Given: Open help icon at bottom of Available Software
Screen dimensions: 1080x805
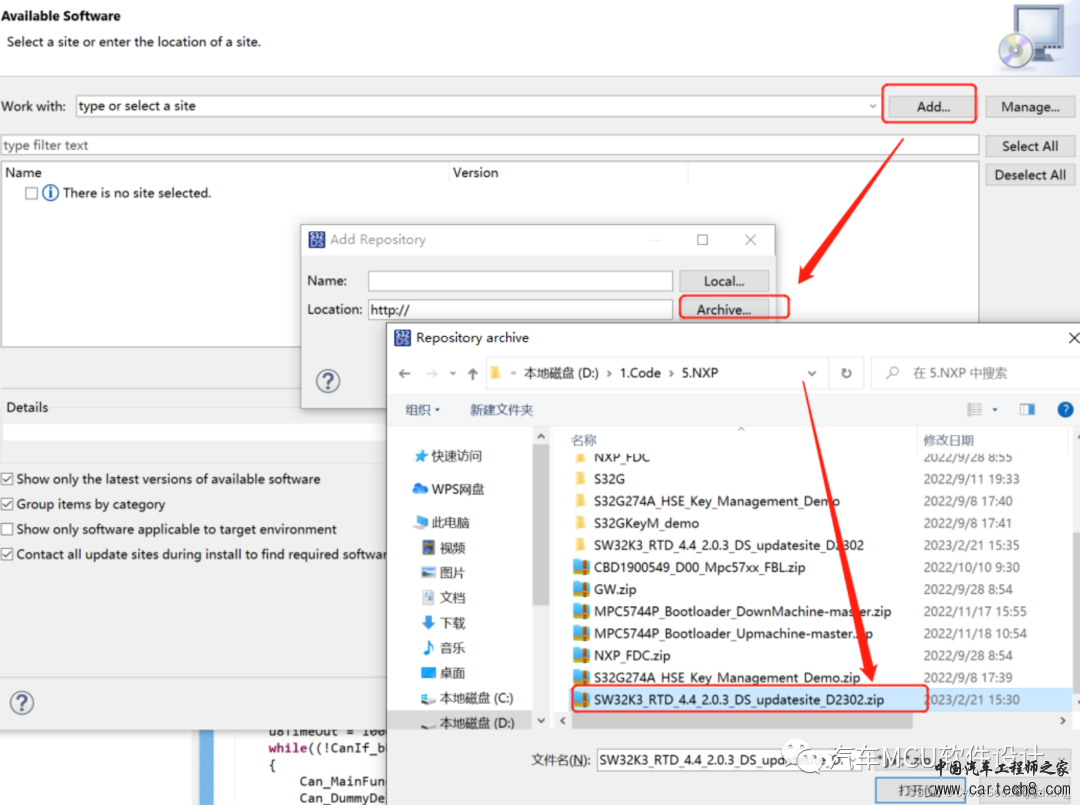Looking at the screenshot, I should click(x=22, y=702).
